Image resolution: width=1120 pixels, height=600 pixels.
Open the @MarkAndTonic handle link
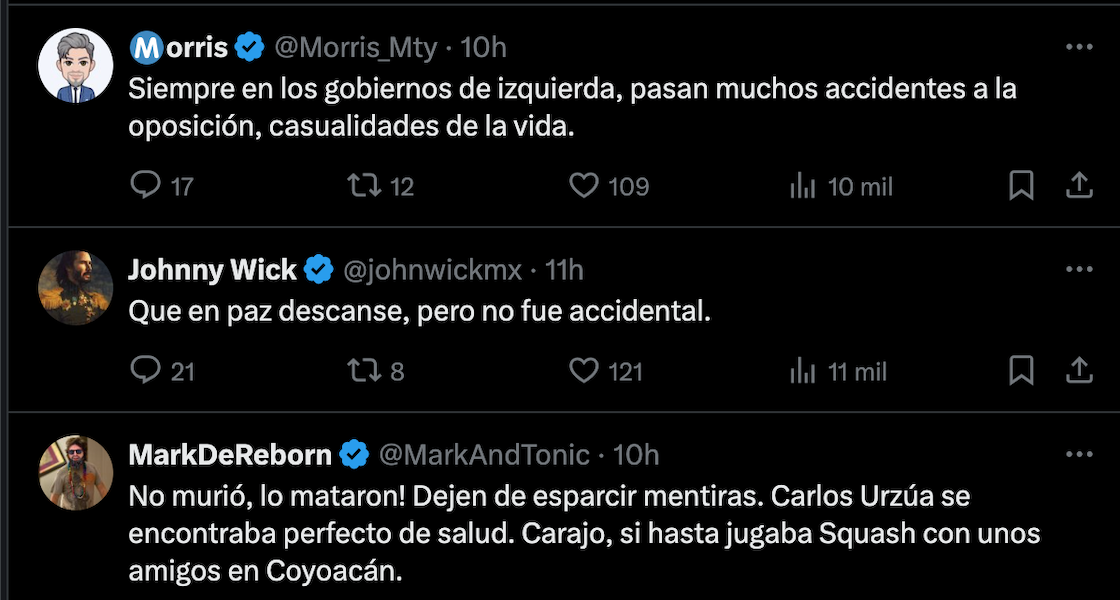pyautogui.click(x=483, y=455)
